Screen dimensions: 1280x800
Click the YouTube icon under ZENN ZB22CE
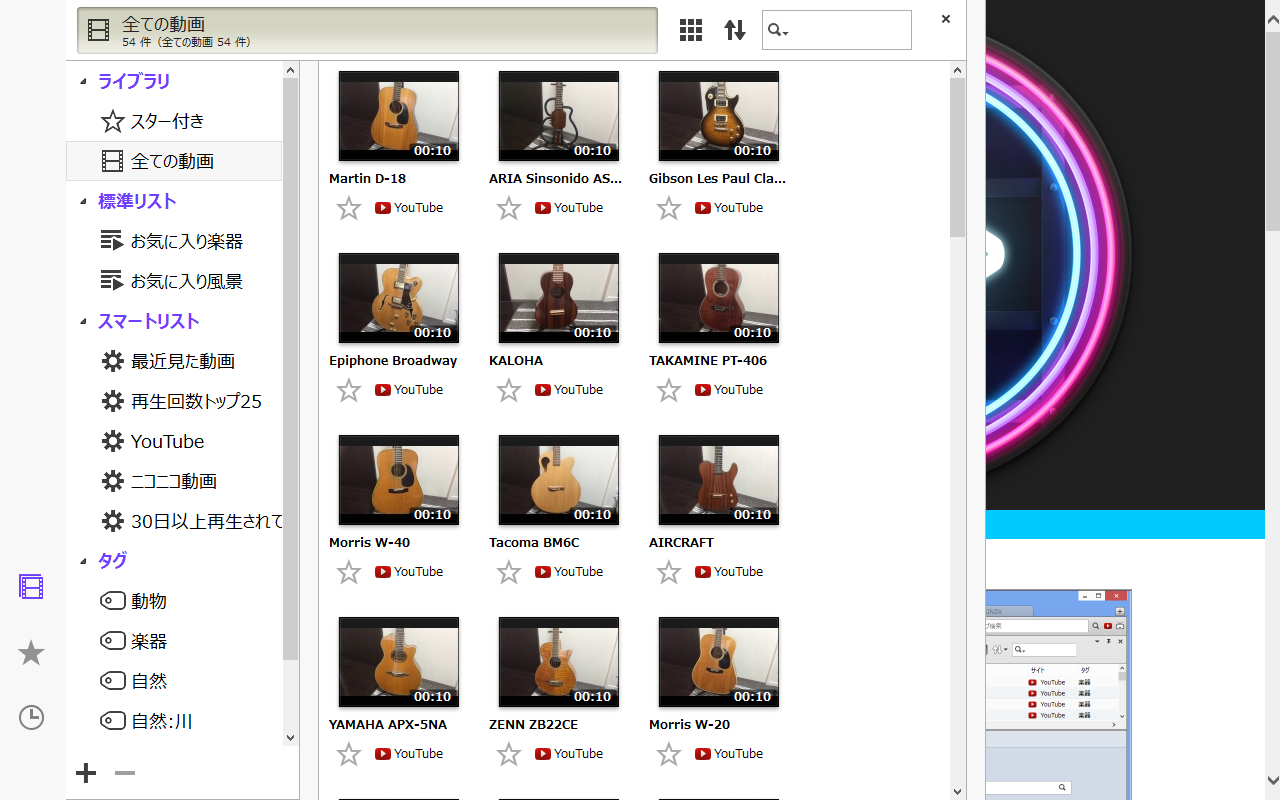coord(543,754)
